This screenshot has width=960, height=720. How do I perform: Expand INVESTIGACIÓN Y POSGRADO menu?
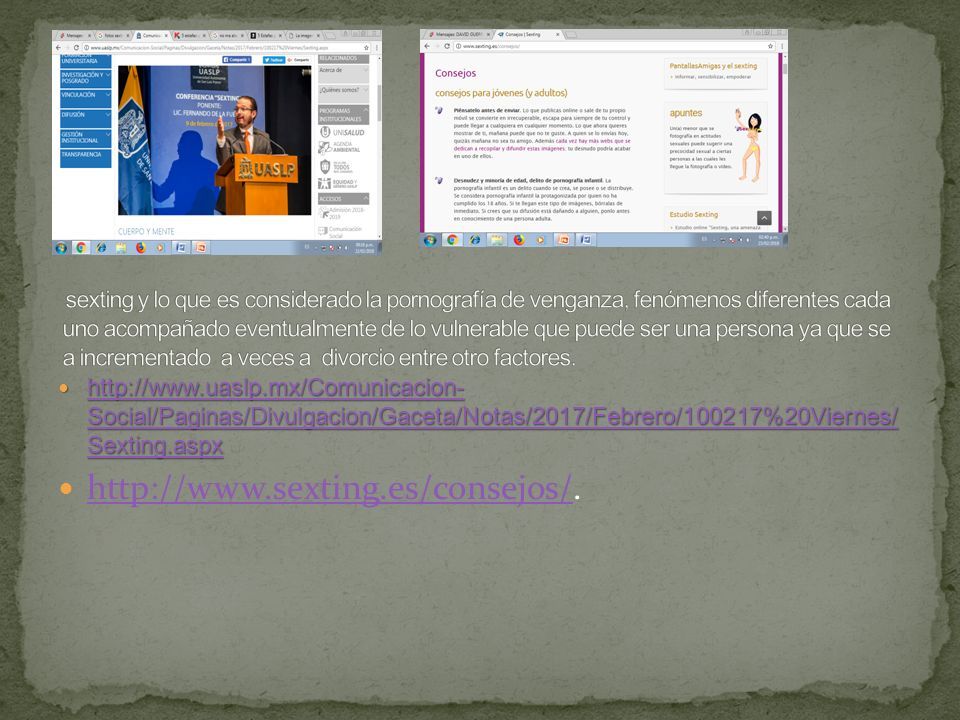(x=86, y=78)
